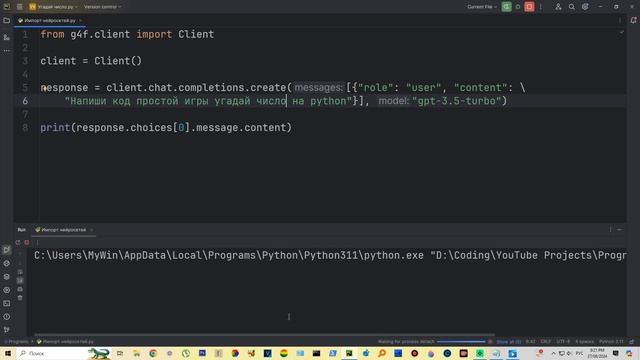Close the Импорт нейросетей run tab
Screen dimensions: 640x360
tap(91, 230)
